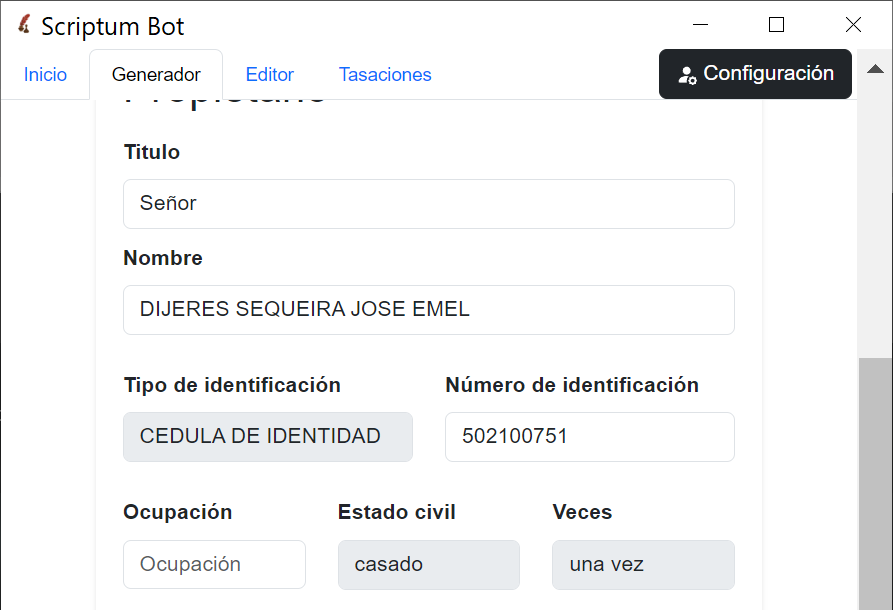Edit the Número de identificación field
The height and width of the screenshot is (610, 893).
point(590,437)
